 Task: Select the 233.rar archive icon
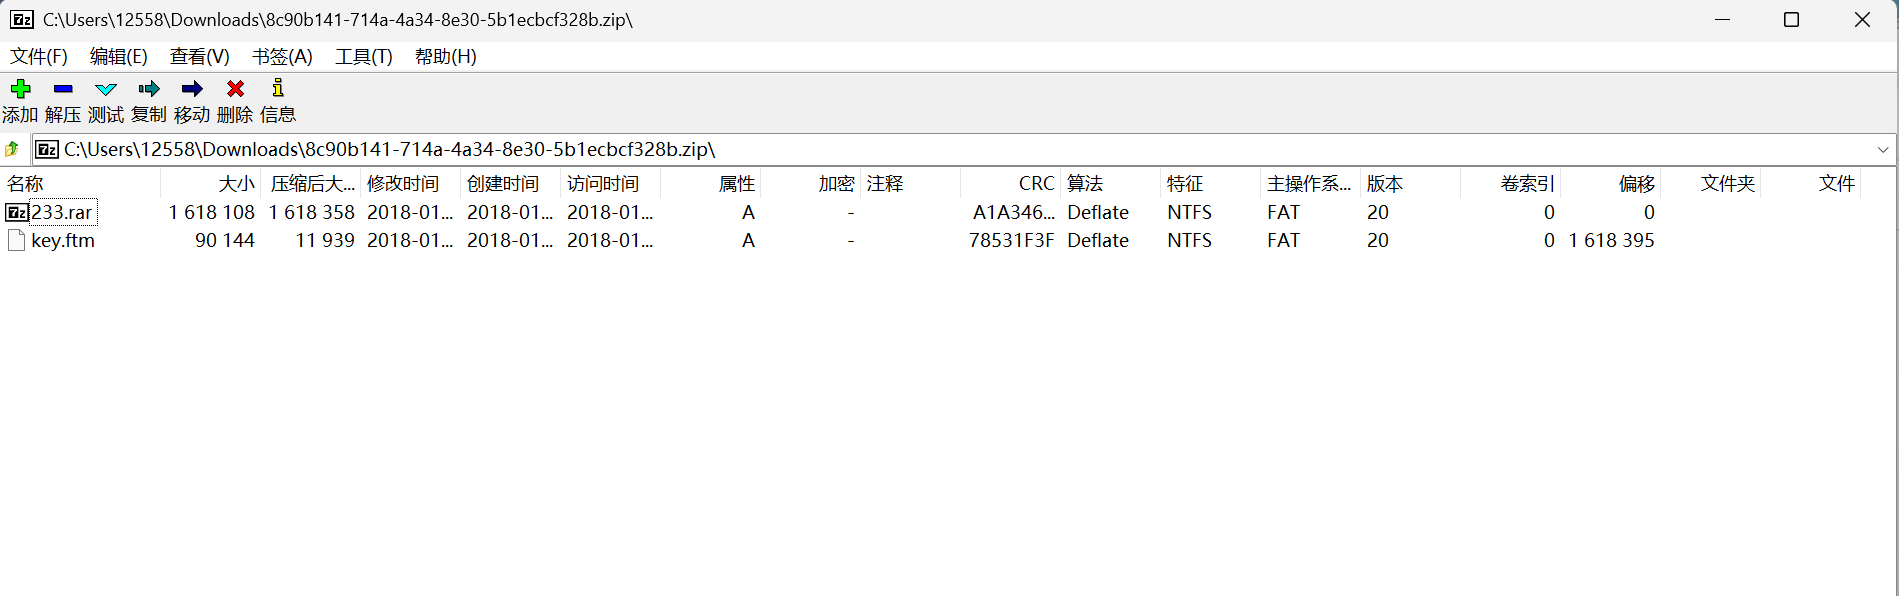click(16, 212)
